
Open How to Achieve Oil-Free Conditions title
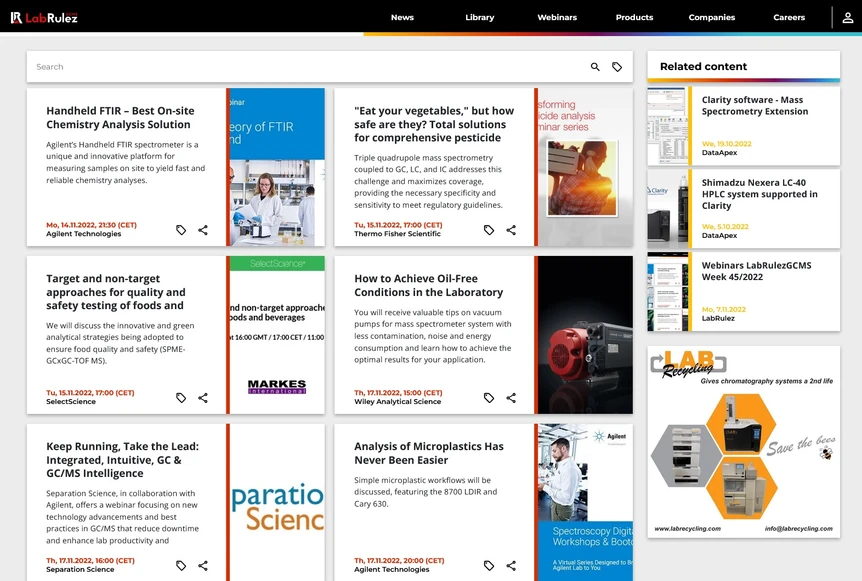click(x=428, y=285)
